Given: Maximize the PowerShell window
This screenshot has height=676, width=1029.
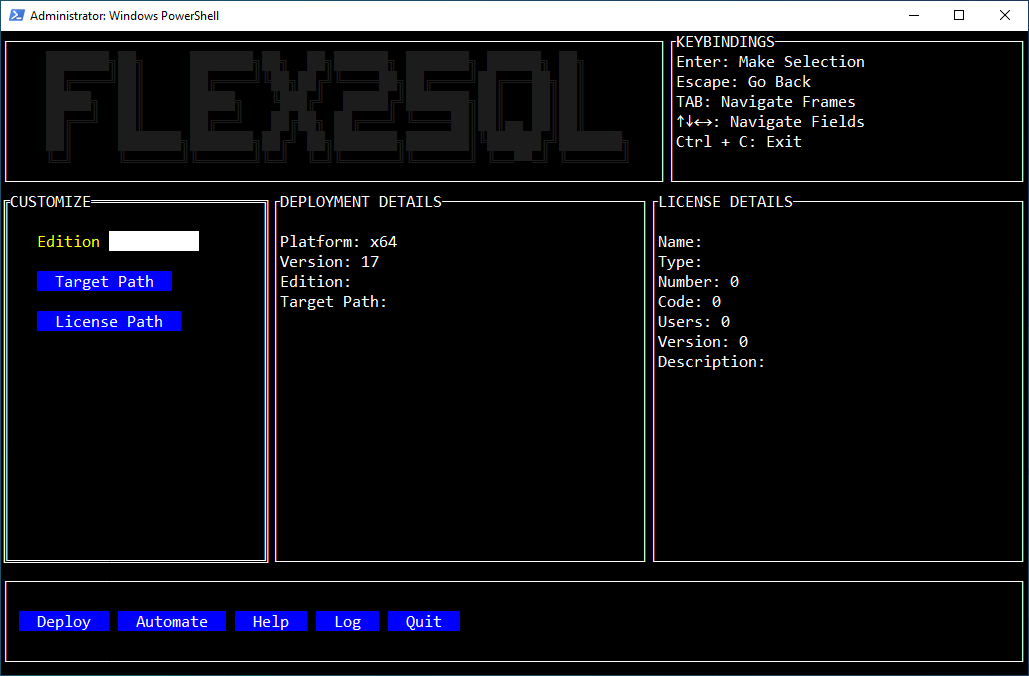Looking at the screenshot, I should tap(959, 15).
